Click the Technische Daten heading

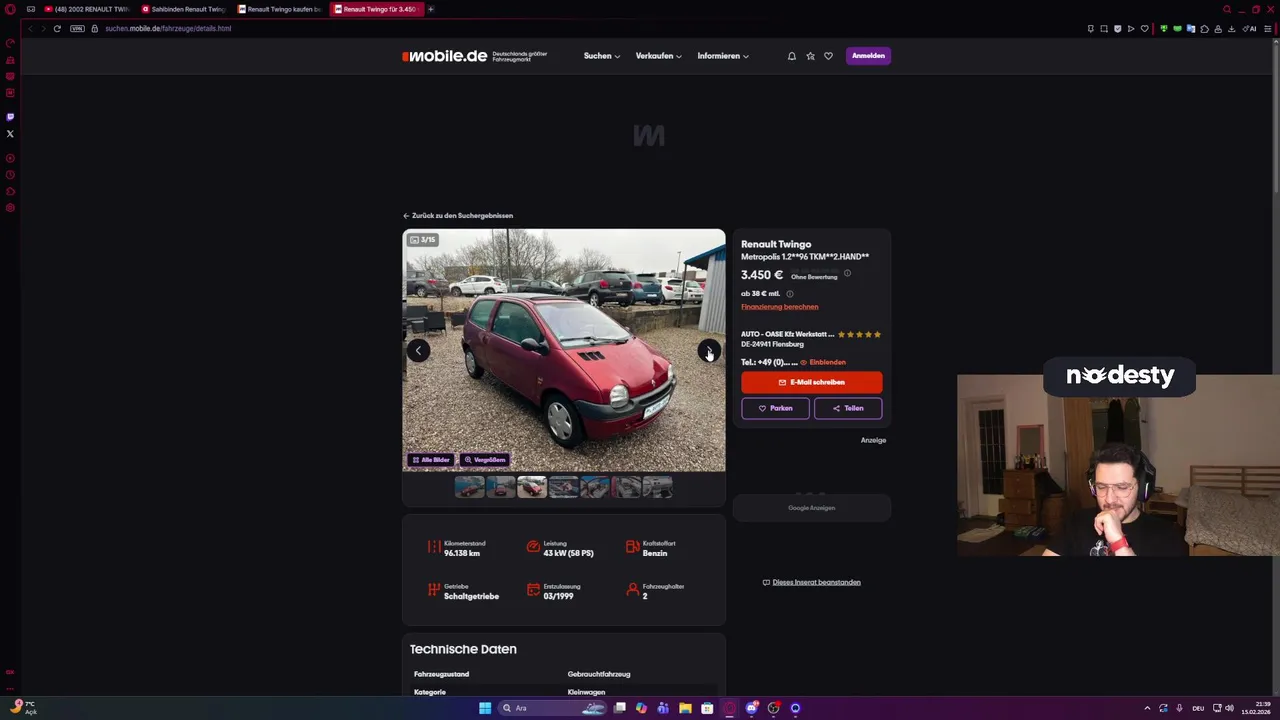[463, 649]
